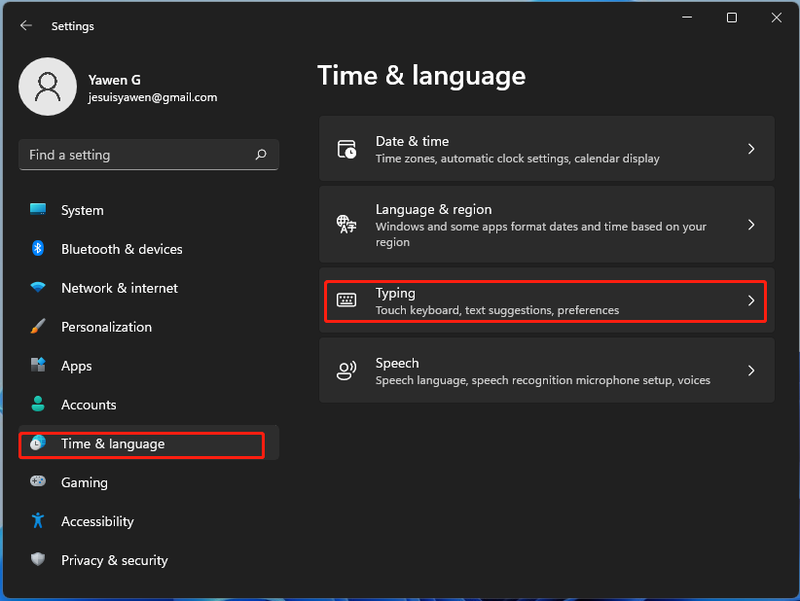The image size is (800, 601).
Task: Click the Wi-Fi Network icon in sidebar
Action: click(38, 287)
